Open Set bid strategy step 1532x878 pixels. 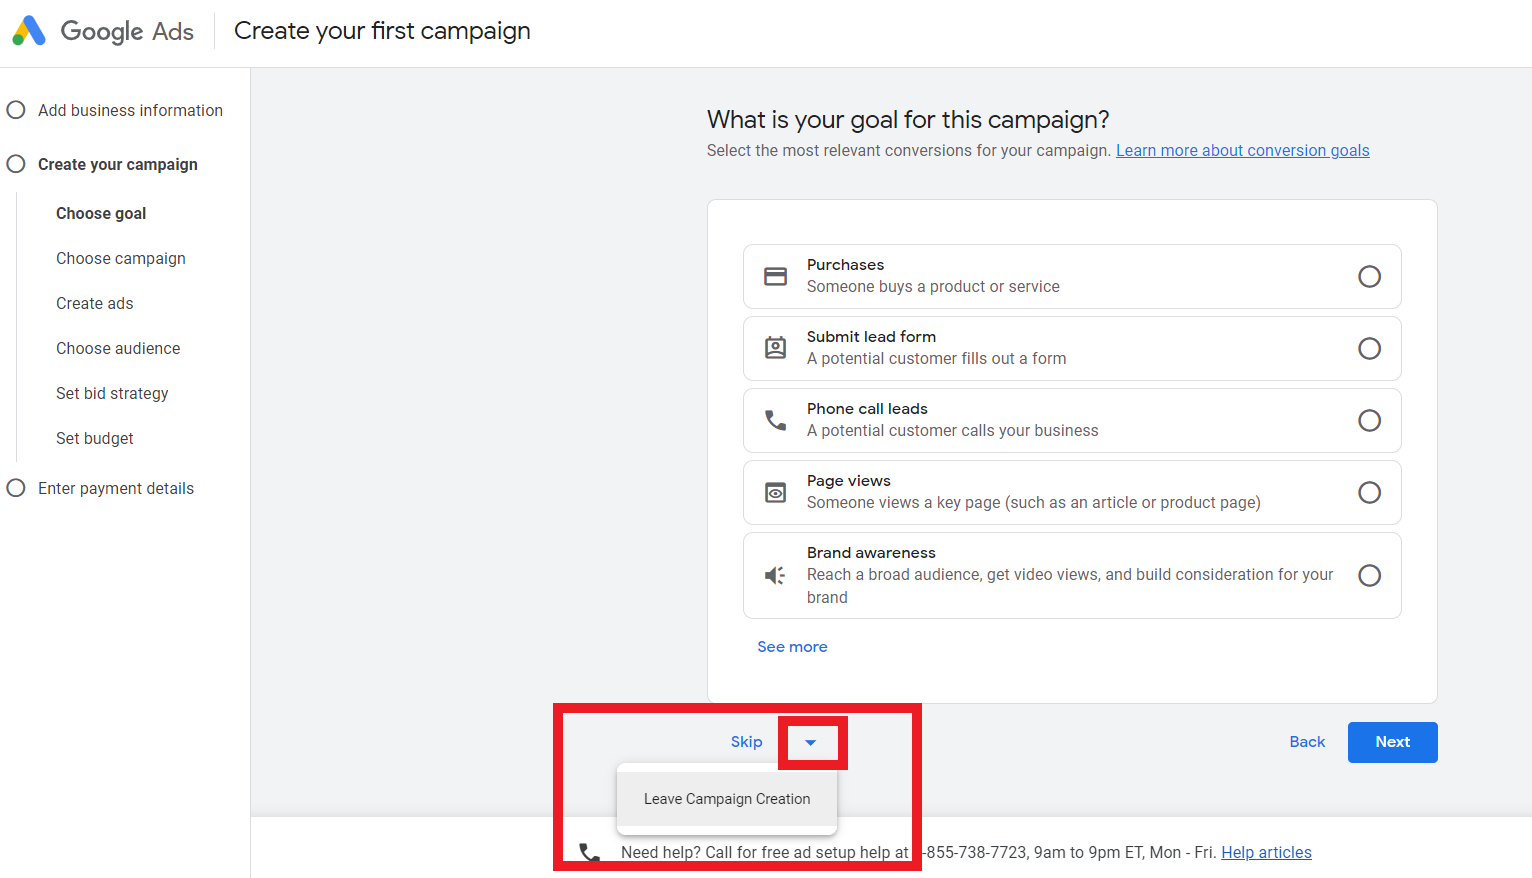(112, 393)
